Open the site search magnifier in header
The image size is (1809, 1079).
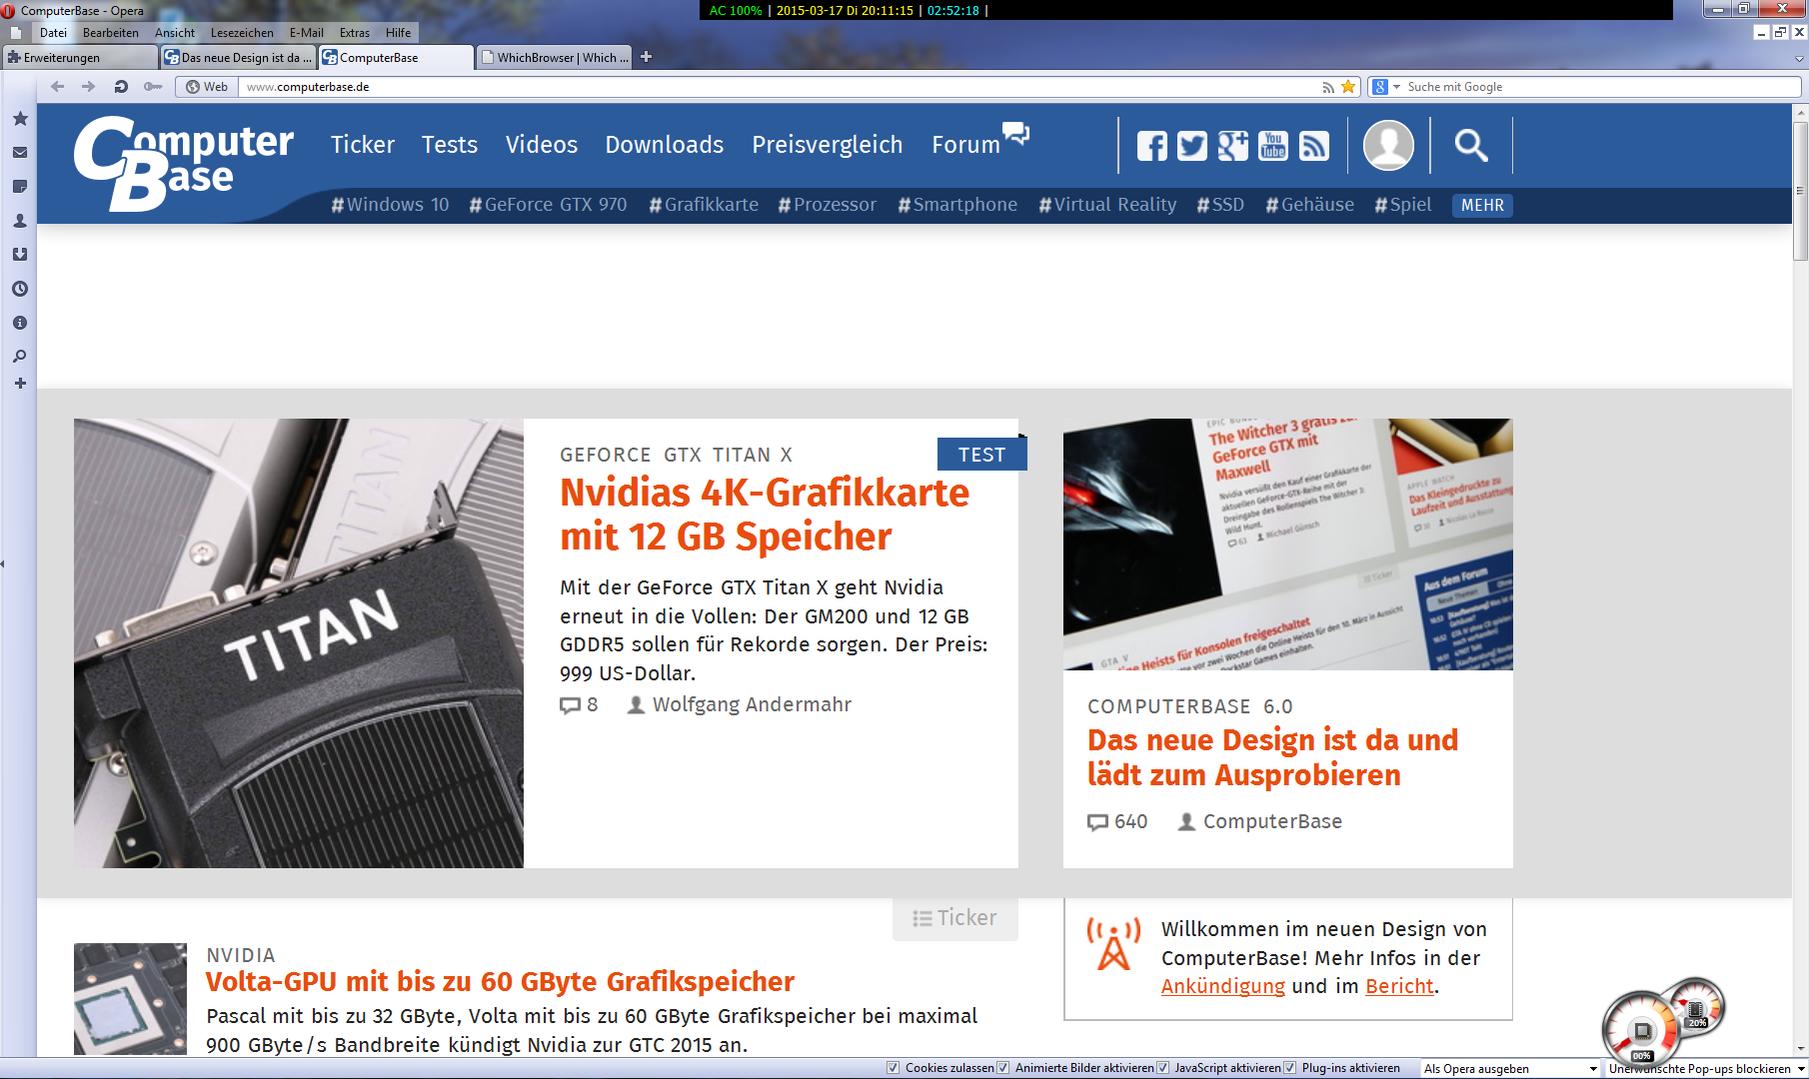point(1471,146)
